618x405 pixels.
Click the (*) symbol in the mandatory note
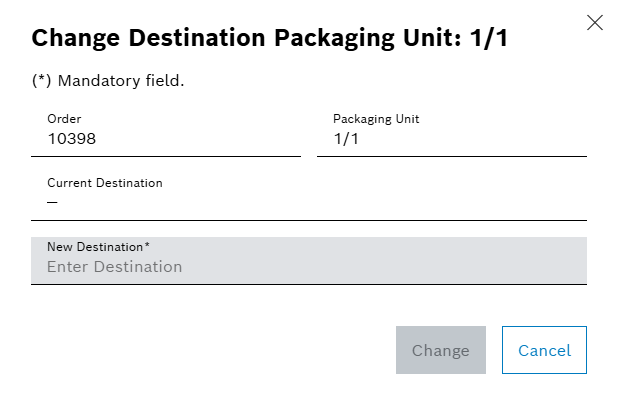41,81
